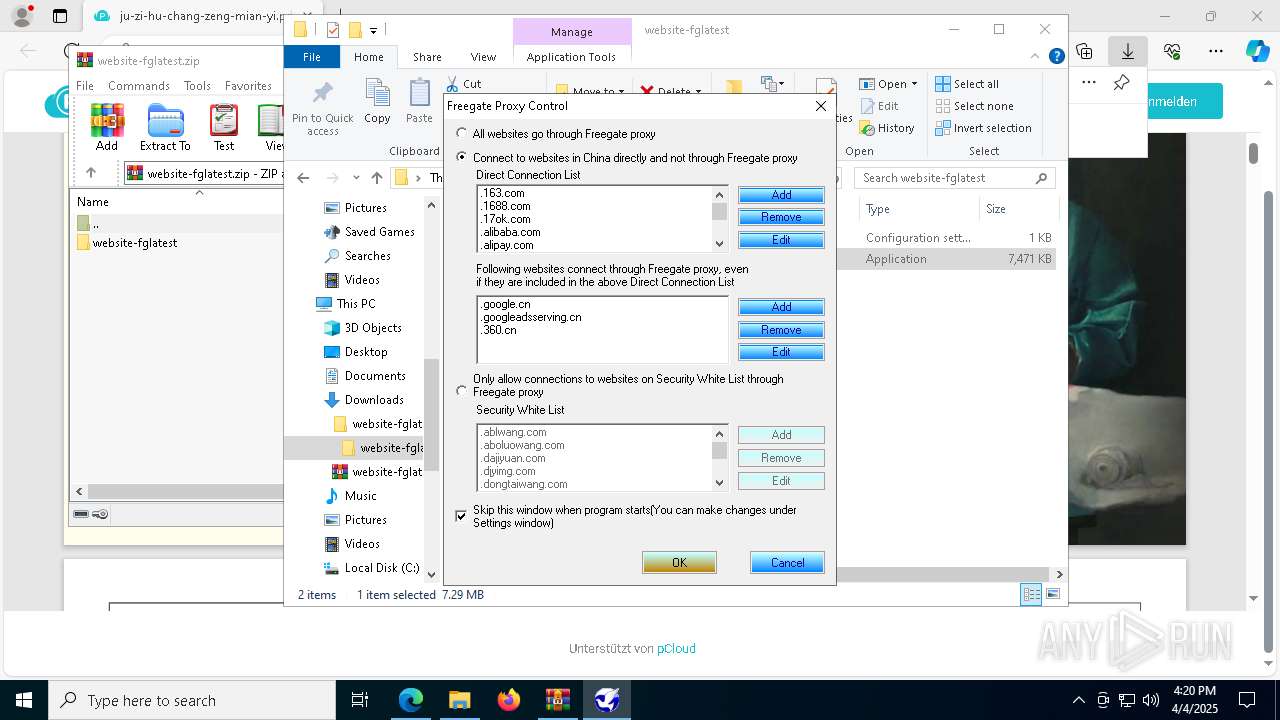Switch to Share tab in Explorer
The height and width of the screenshot is (720, 1280).
point(427,57)
